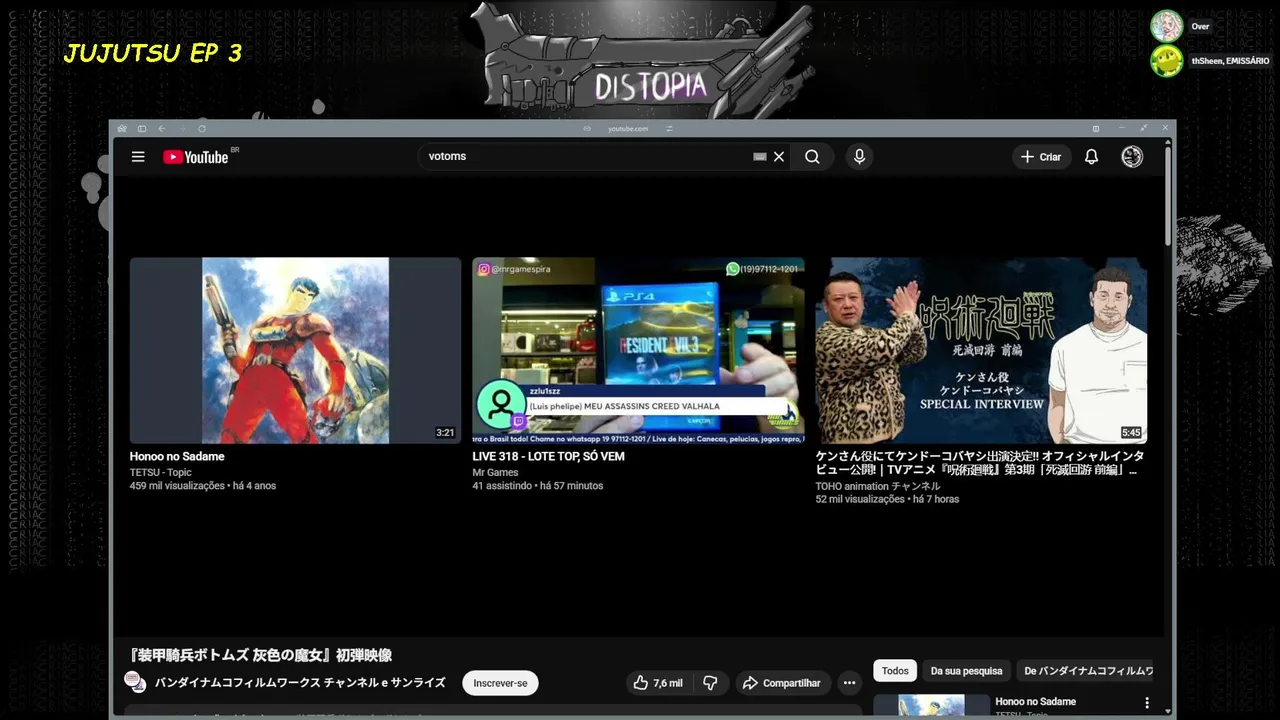Open YouTube notifications bell
1280x720 pixels.
[1092, 157]
